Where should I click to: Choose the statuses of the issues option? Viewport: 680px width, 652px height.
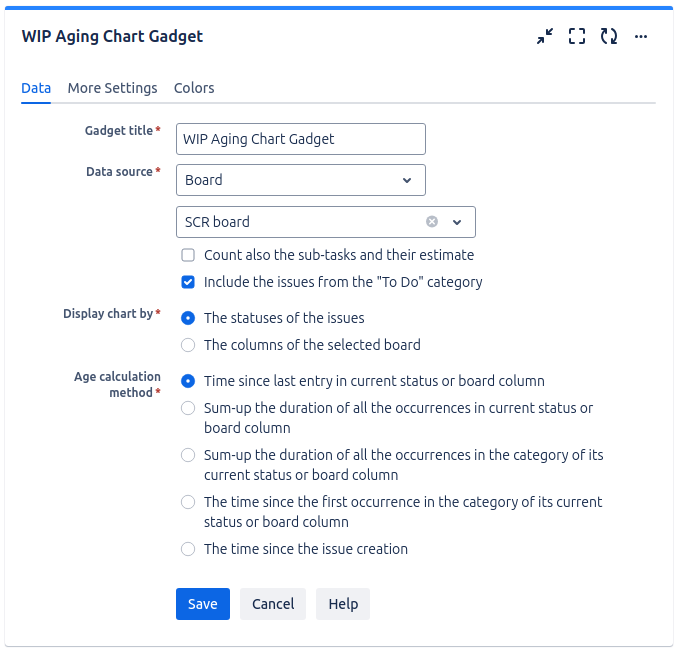tap(188, 318)
